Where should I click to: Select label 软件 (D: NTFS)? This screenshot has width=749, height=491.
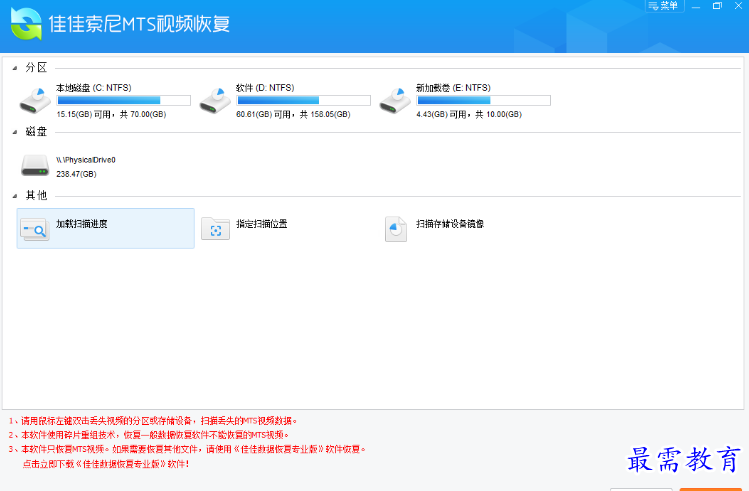click(x=265, y=88)
